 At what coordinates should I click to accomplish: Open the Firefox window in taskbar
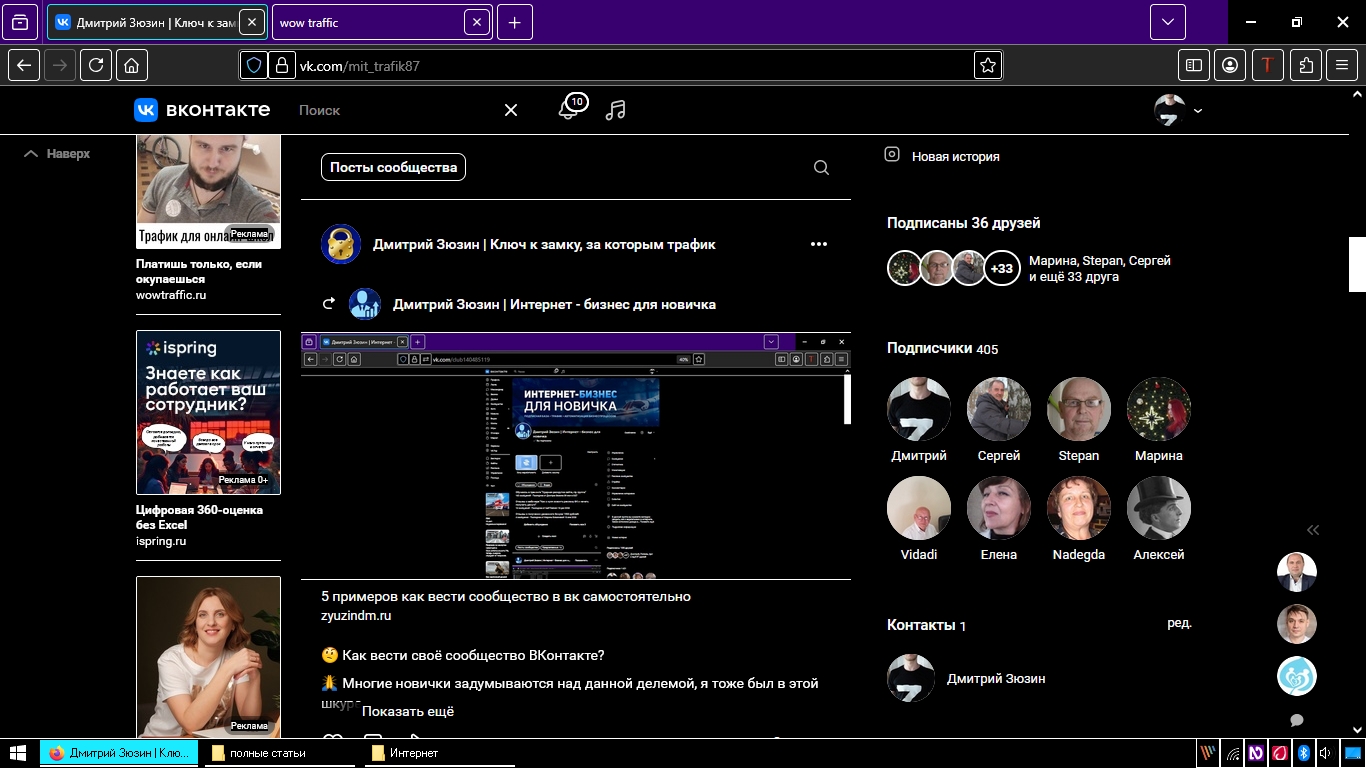(x=119, y=753)
